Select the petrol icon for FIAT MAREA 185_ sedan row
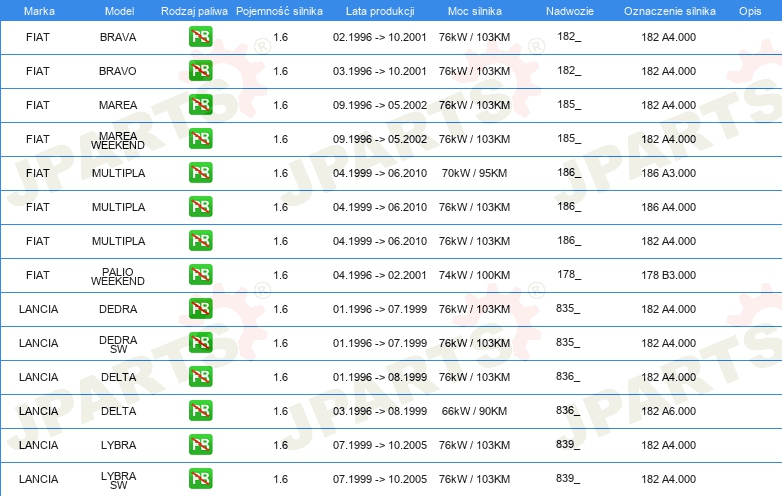Screen dimensions: 782x496 coord(200,105)
